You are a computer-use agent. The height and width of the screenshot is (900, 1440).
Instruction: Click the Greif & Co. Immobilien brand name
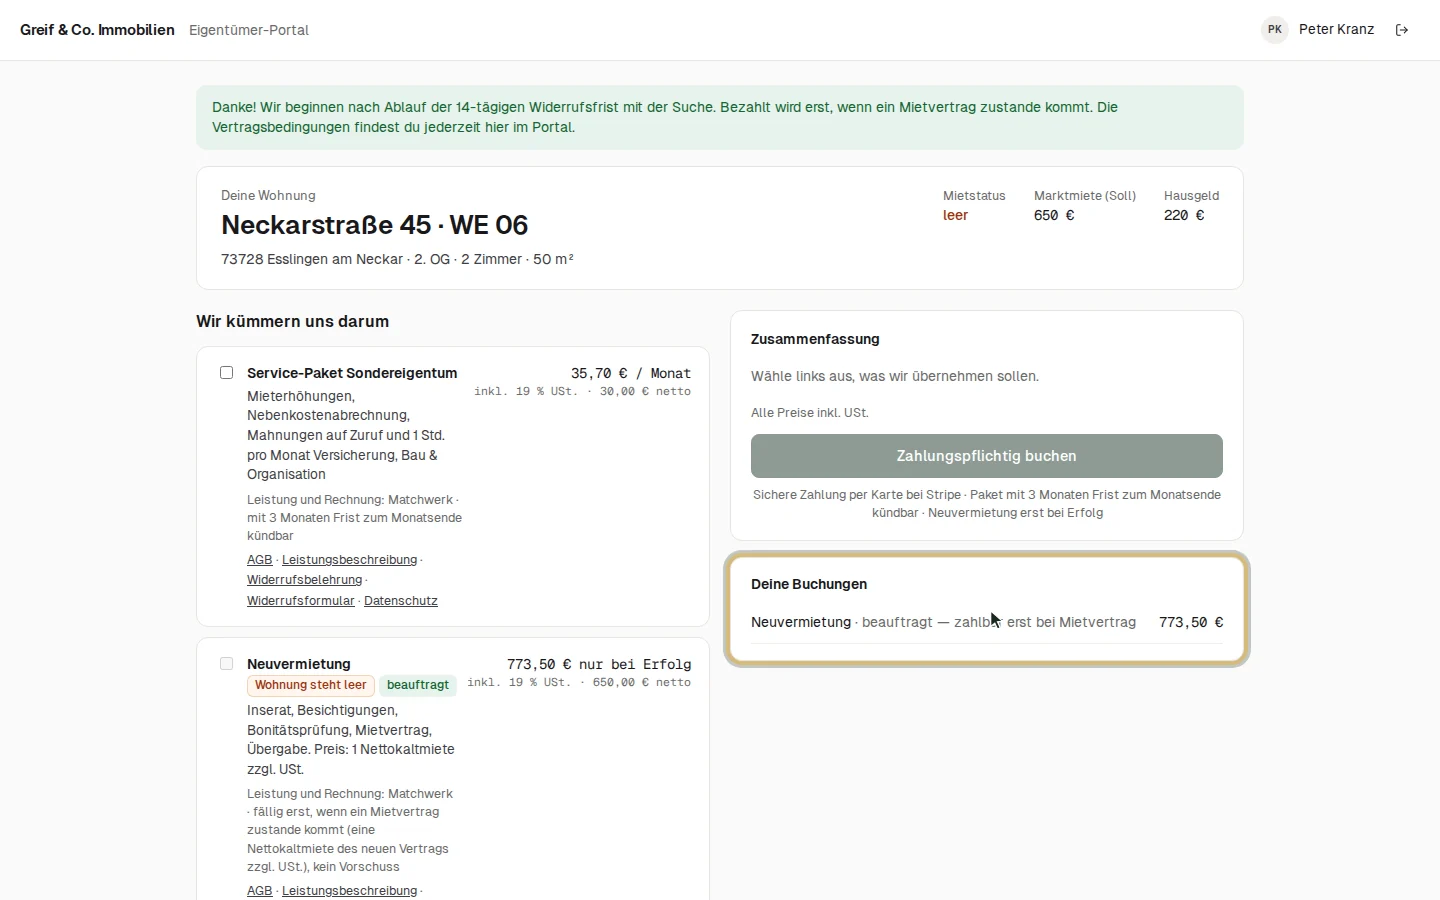97,30
